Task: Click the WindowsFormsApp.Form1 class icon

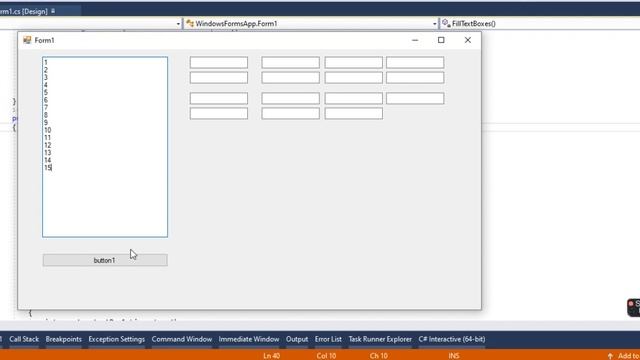Action: (x=190, y=24)
